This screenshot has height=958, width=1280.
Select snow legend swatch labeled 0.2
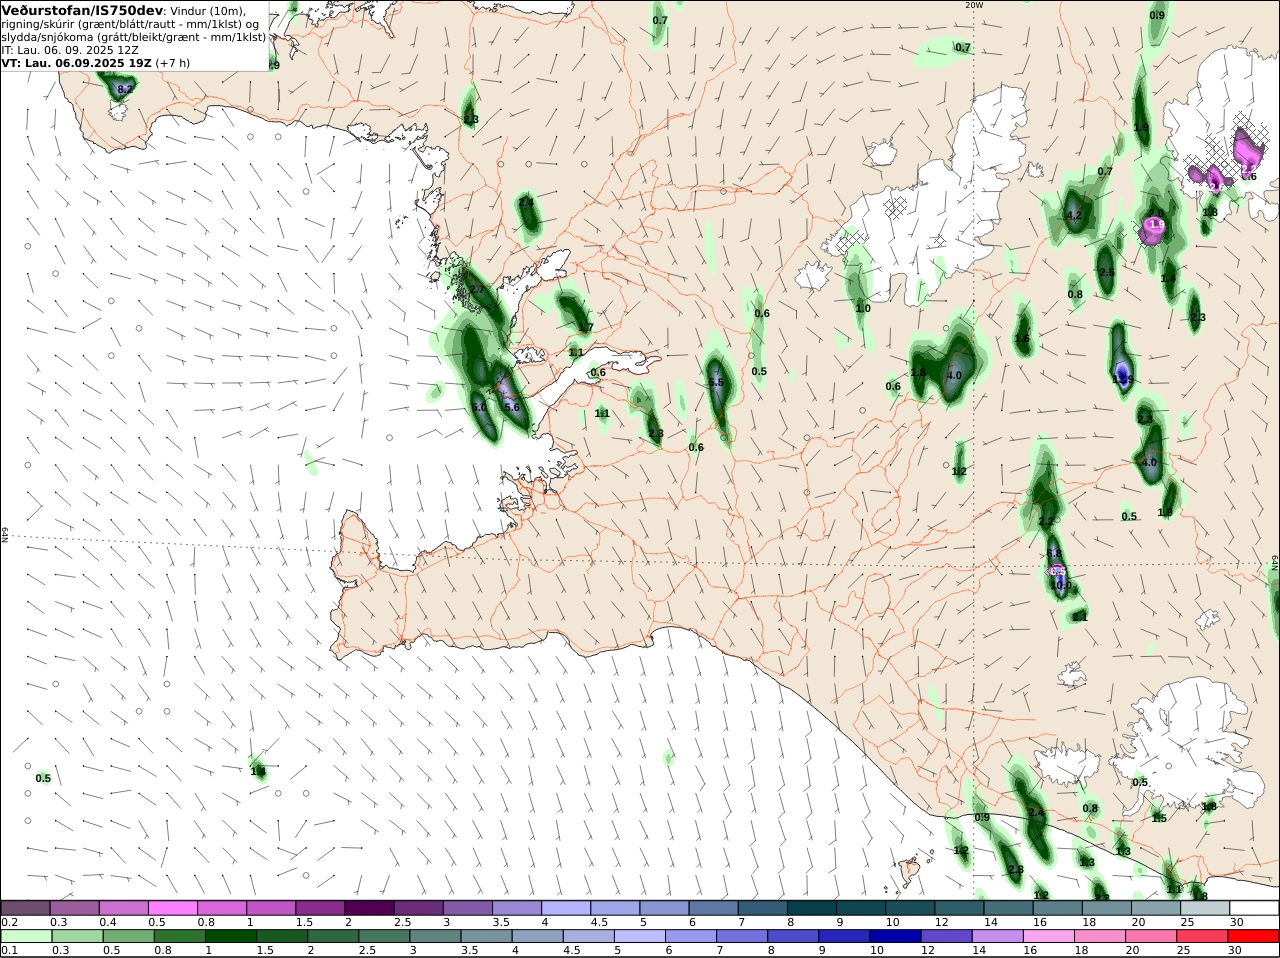click(x=25, y=907)
